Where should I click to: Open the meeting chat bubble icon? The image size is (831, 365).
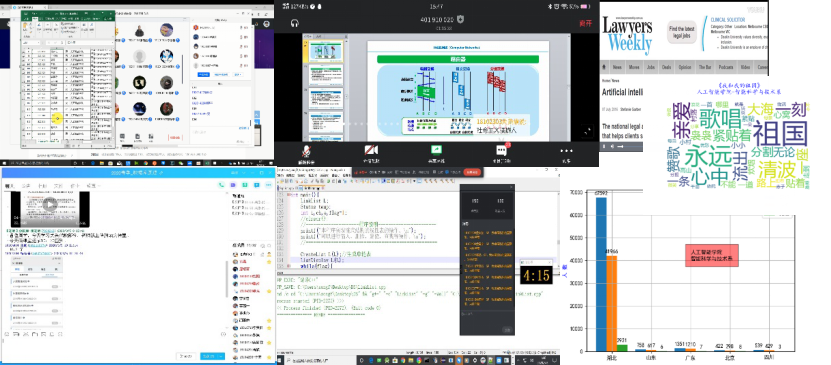pyautogui.click(x=501, y=150)
